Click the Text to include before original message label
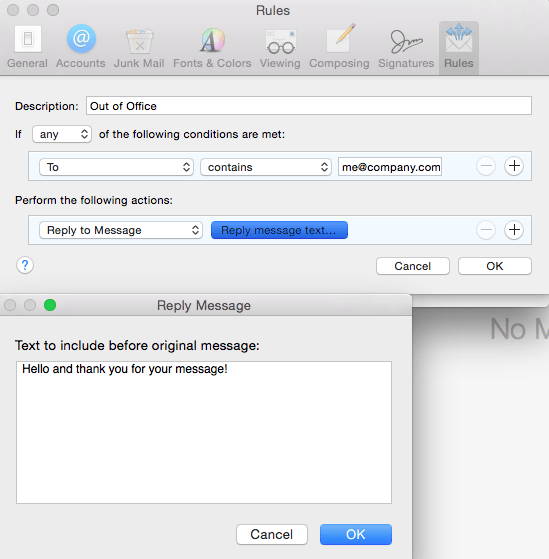 click(x=137, y=345)
